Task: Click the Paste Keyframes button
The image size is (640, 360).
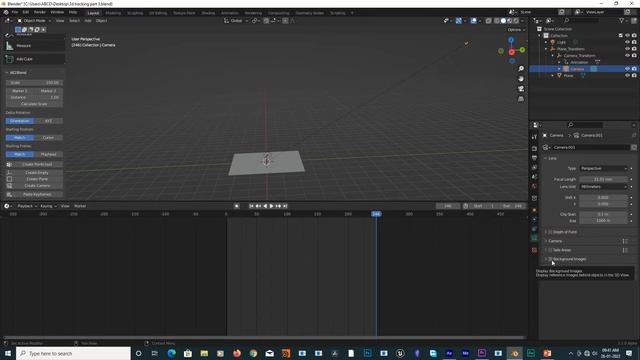Action: [x=34, y=194]
